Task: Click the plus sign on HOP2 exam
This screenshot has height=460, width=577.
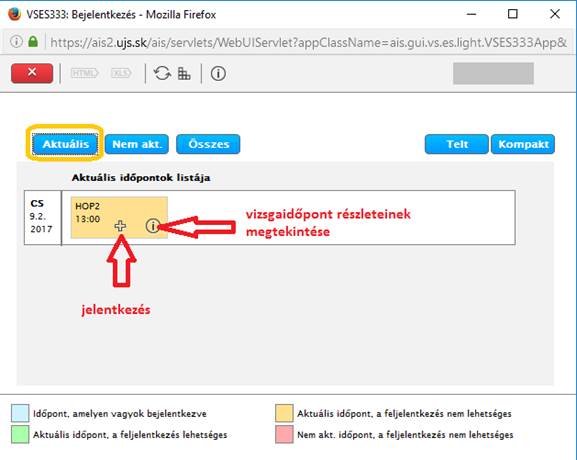Action: click(120, 226)
